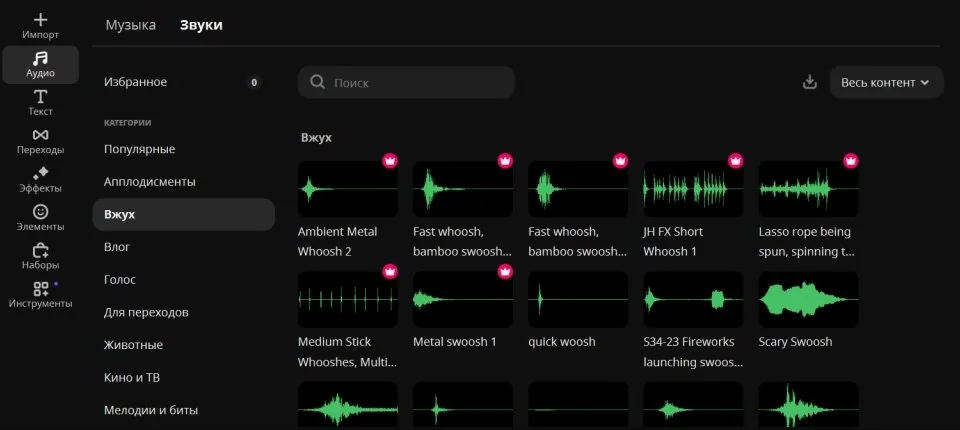Switch to the Звуки tab
Image resolution: width=960 pixels, height=430 pixels.
coord(201,25)
